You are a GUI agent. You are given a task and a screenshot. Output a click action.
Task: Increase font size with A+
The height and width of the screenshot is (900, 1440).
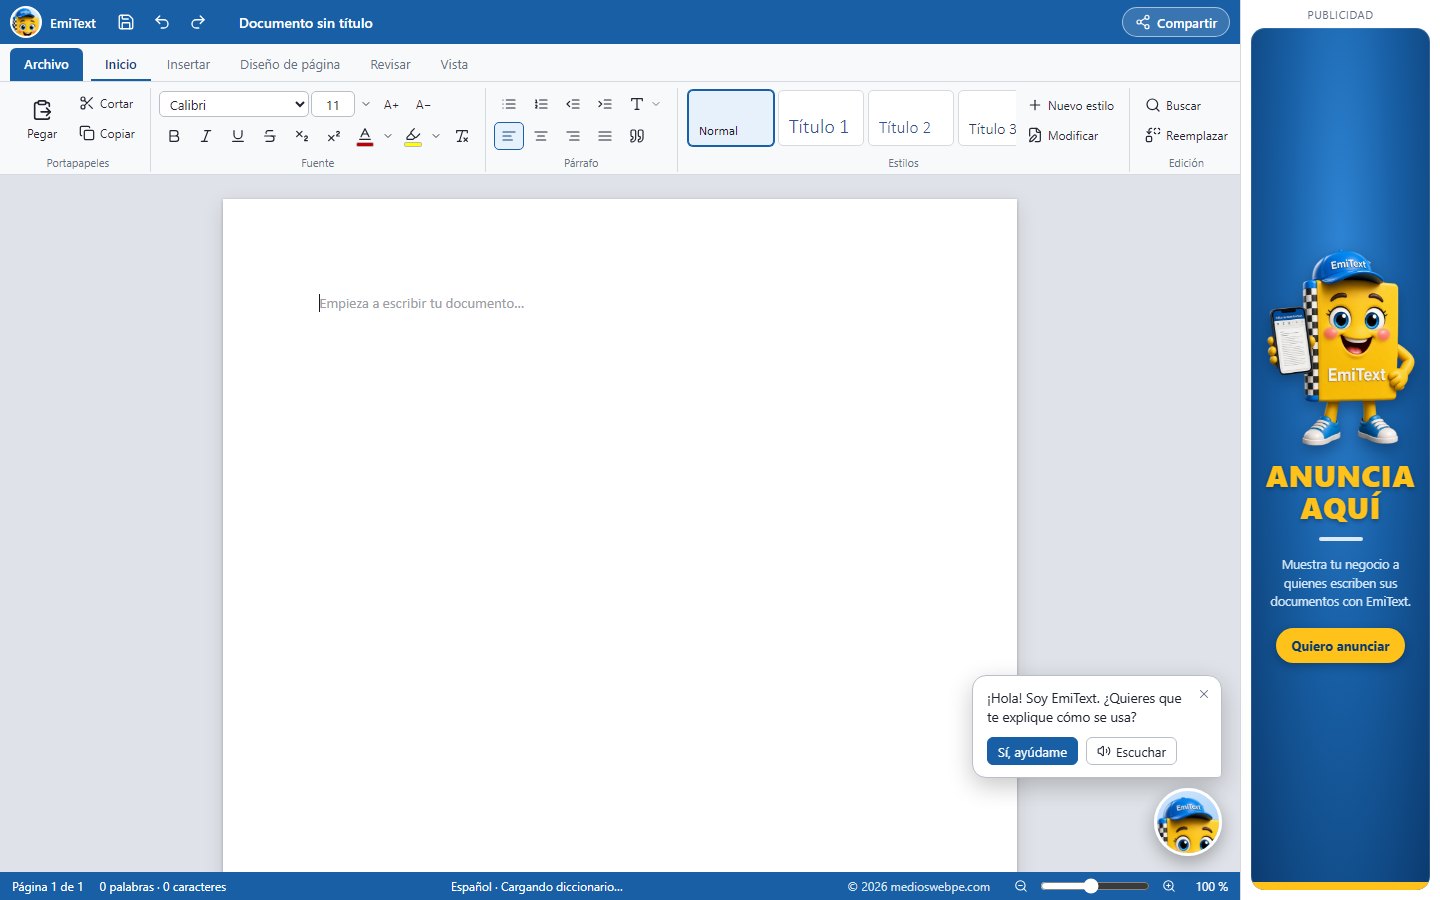coord(391,105)
